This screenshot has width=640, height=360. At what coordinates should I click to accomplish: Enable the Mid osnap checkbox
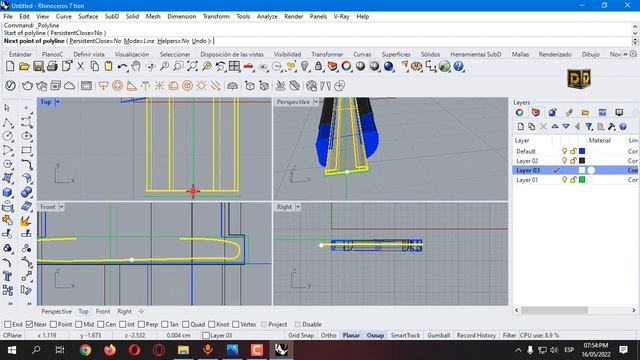[x=79, y=324]
